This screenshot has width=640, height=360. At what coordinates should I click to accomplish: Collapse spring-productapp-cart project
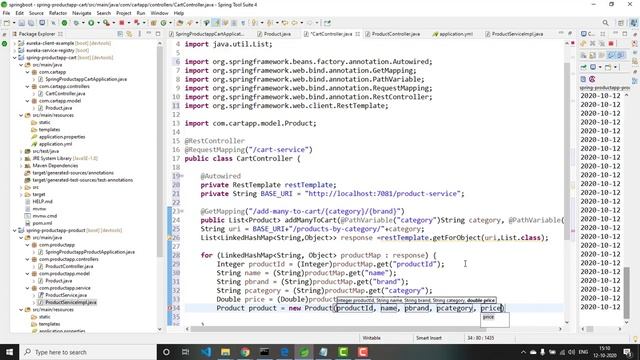click(15, 58)
